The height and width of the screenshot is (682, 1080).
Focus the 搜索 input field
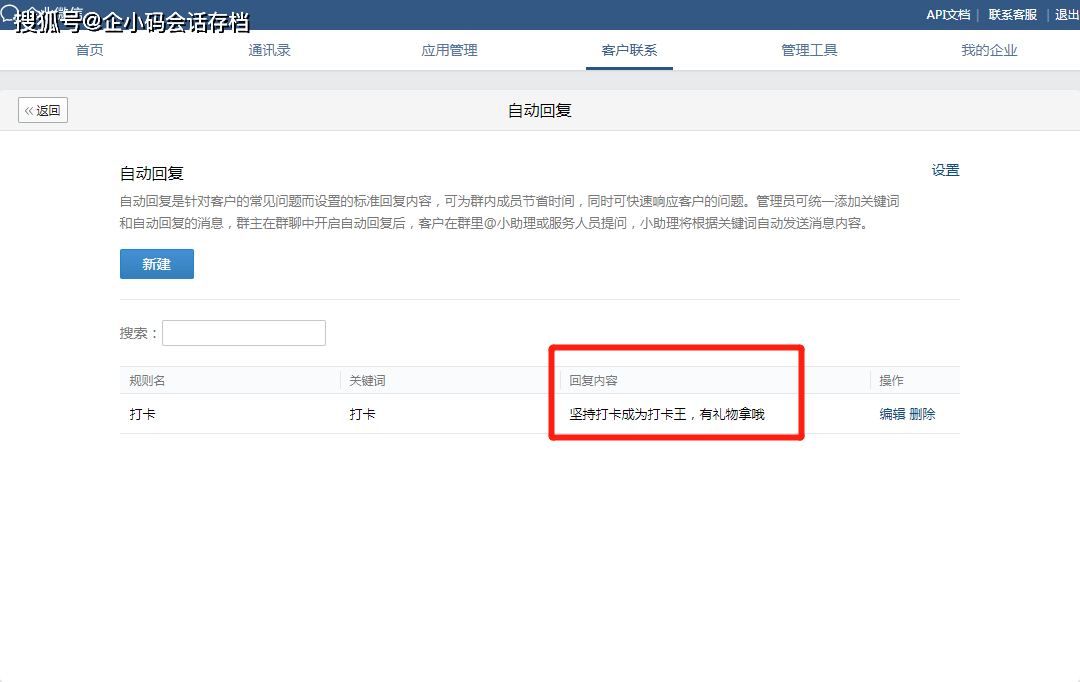coord(244,333)
